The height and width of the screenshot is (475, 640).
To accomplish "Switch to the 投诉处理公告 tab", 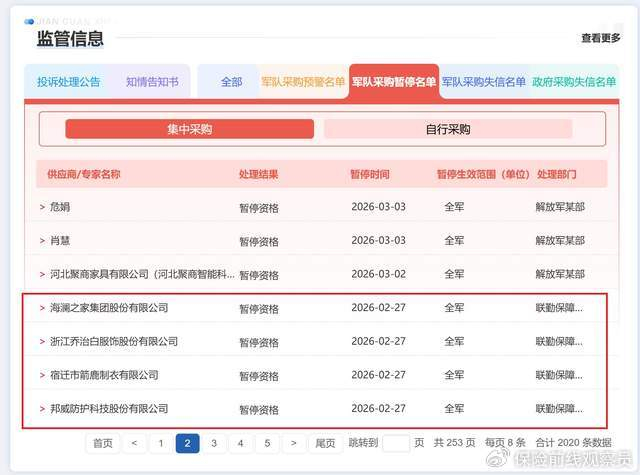I will (68, 82).
